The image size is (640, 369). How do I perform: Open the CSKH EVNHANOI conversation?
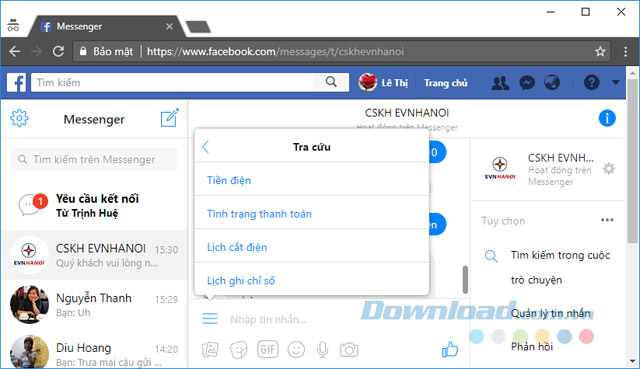[94, 255]
